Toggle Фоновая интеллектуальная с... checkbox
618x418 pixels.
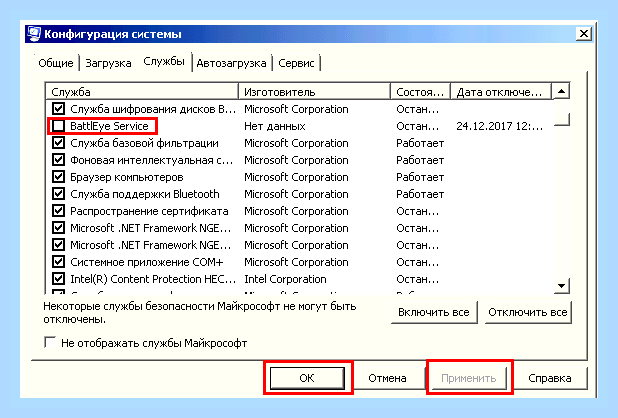point(58,160)
